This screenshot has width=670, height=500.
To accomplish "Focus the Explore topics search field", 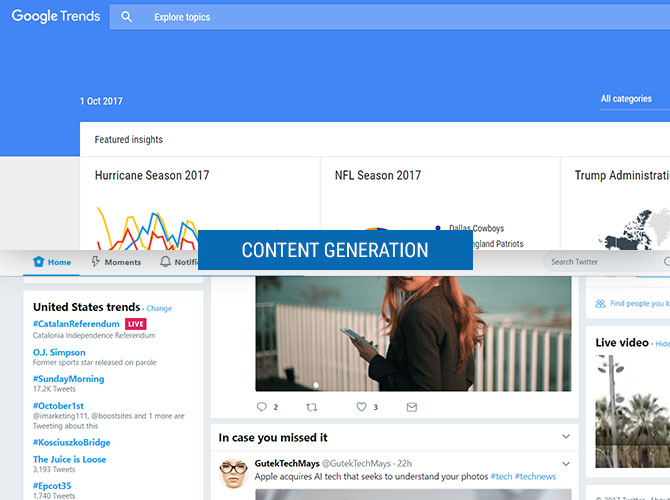I will [390, 17].
